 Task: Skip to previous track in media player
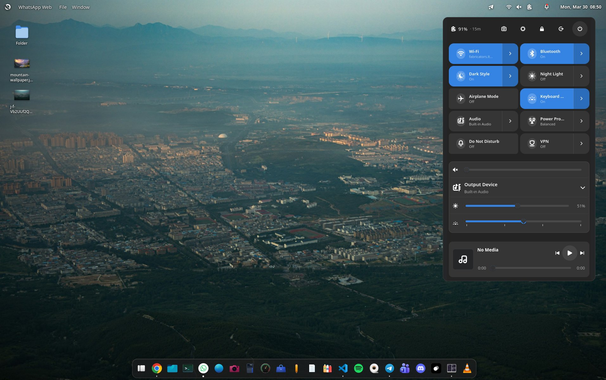[x=557, y=253]
